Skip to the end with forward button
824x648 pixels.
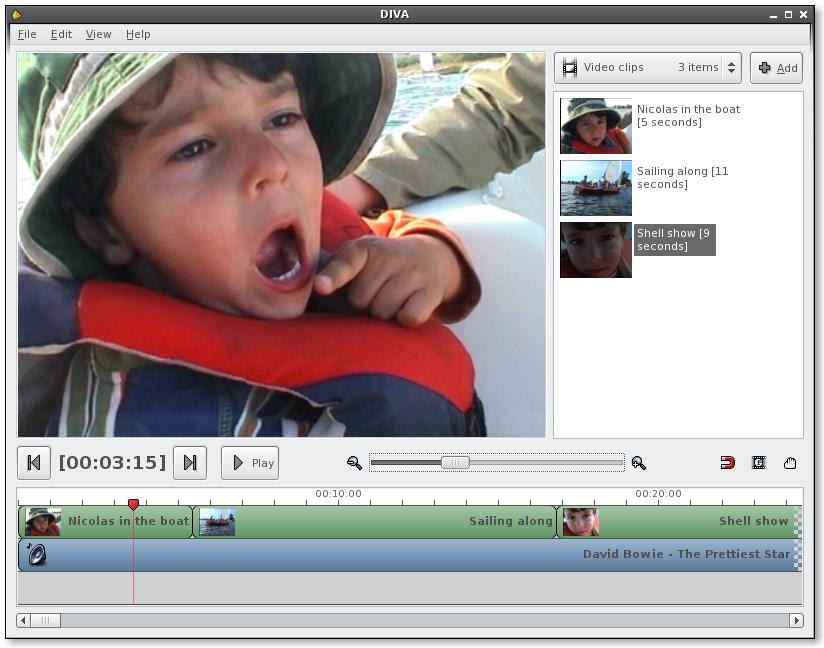[190, 463]
